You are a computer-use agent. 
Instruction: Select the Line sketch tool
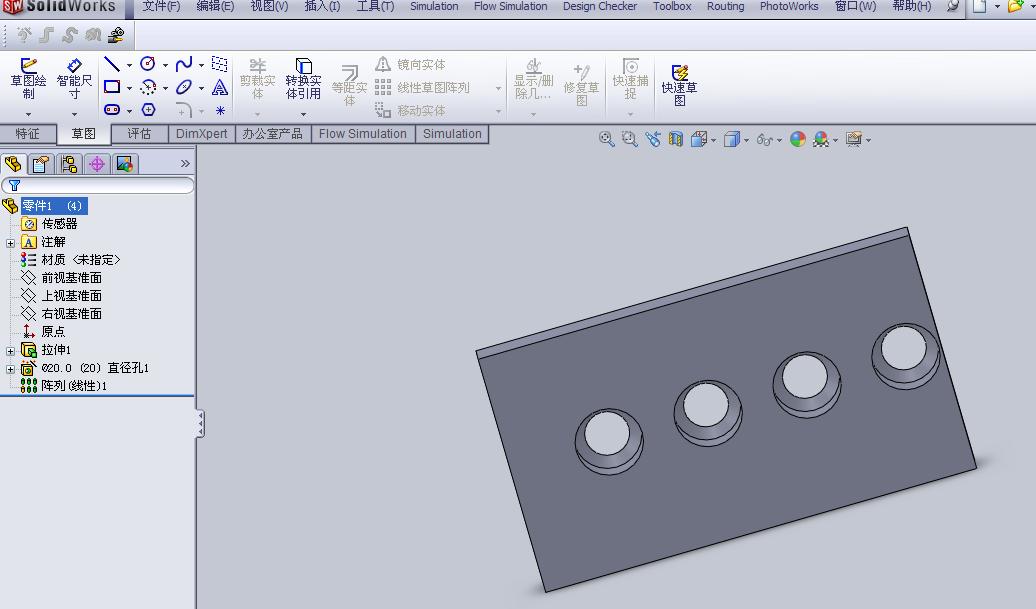[112, 64]
